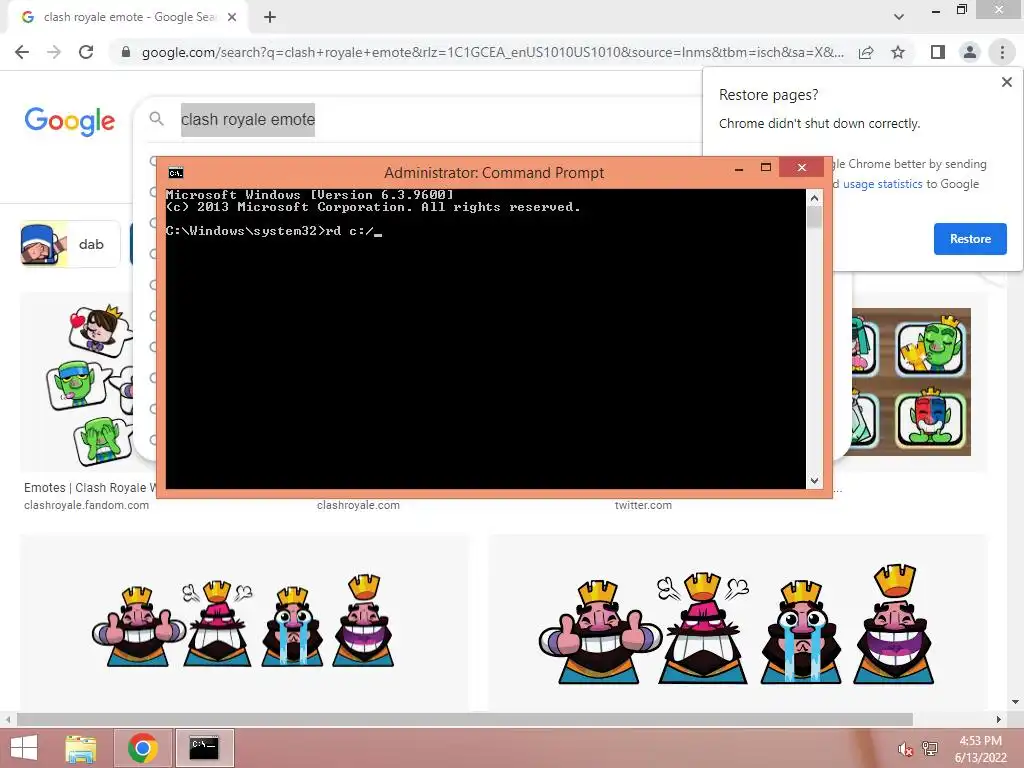Click horizontal scrollbar left arrow
This screenshot has height=768, width=1024.
tap(7, 719)
